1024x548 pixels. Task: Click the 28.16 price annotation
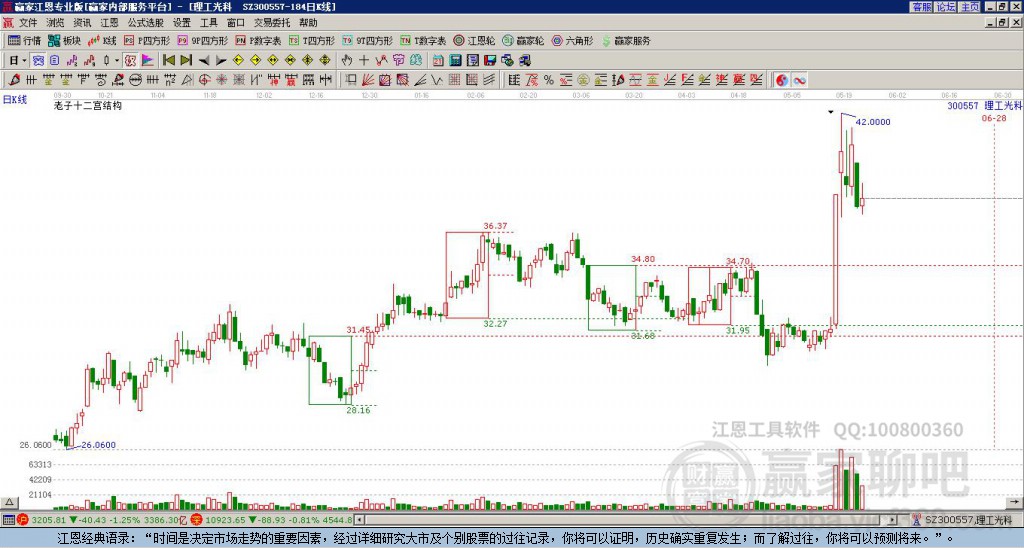pos(358,411)
